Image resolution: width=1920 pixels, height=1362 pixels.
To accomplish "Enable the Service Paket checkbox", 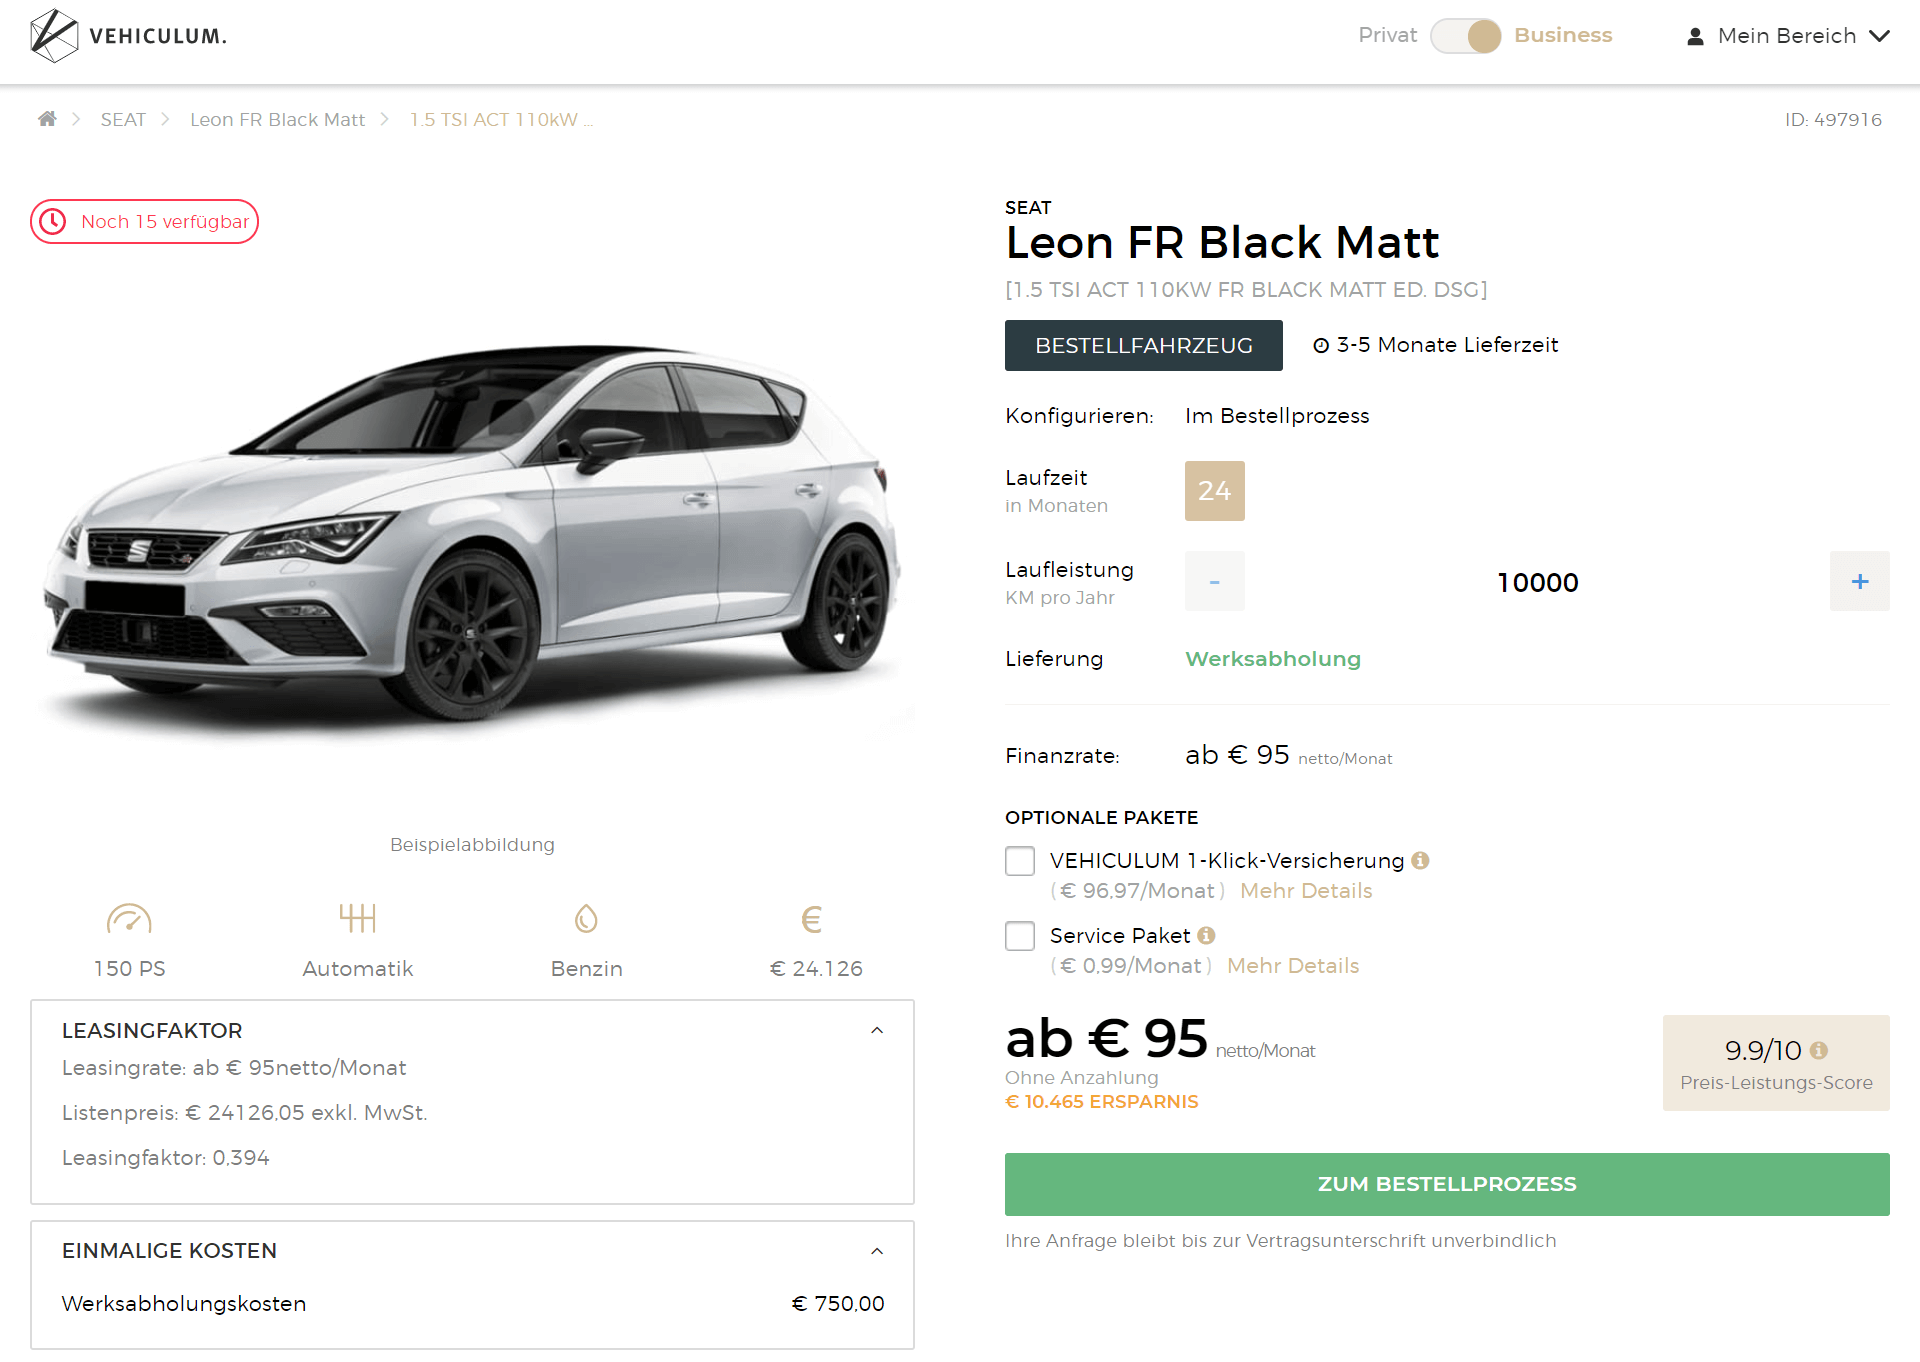I will [1020, 936].
